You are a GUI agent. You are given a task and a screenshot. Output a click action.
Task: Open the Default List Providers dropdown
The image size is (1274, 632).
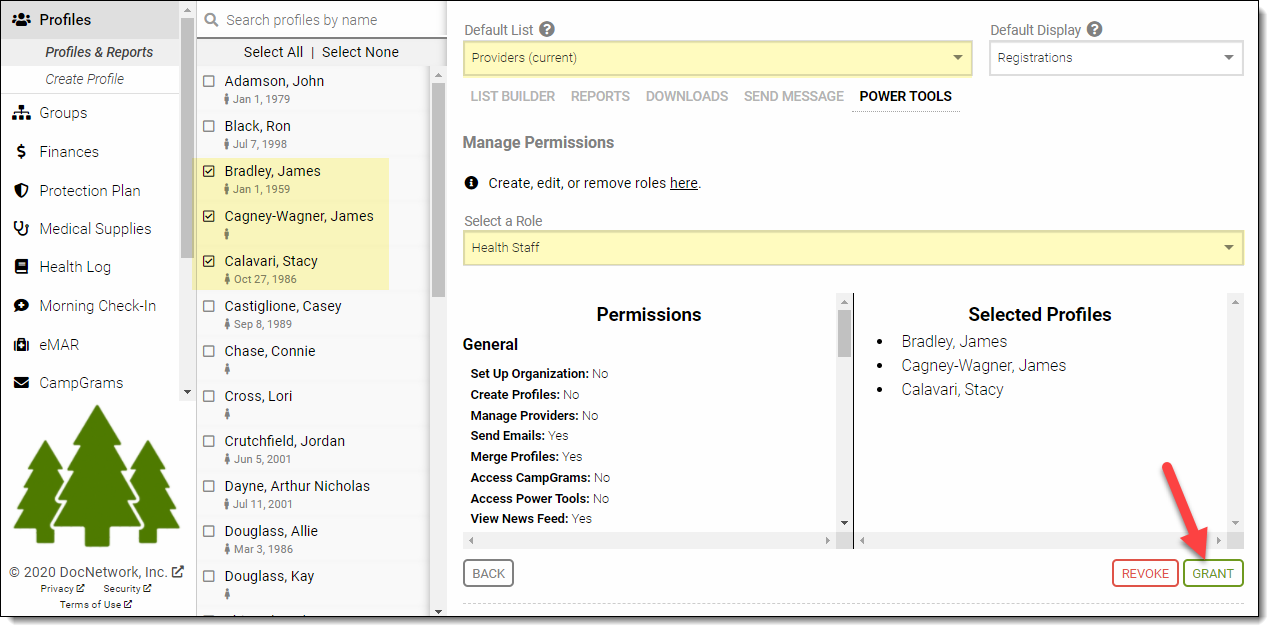click(x=717, y=58)
